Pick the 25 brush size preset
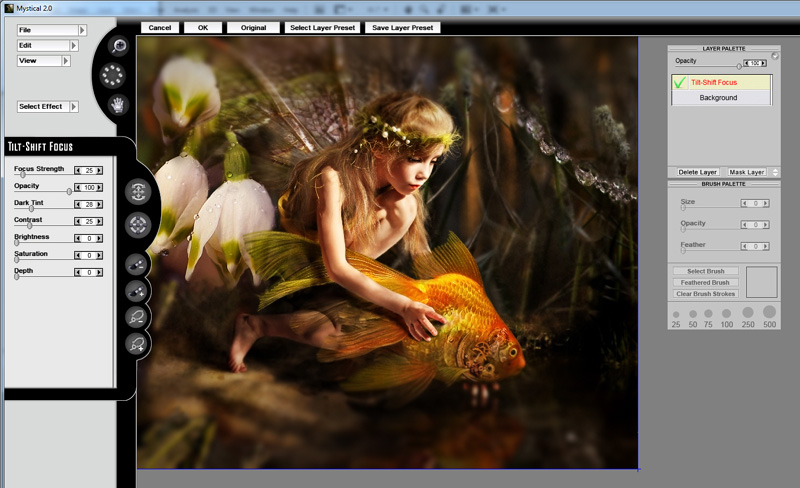The image size is (800, 488). 676,314
